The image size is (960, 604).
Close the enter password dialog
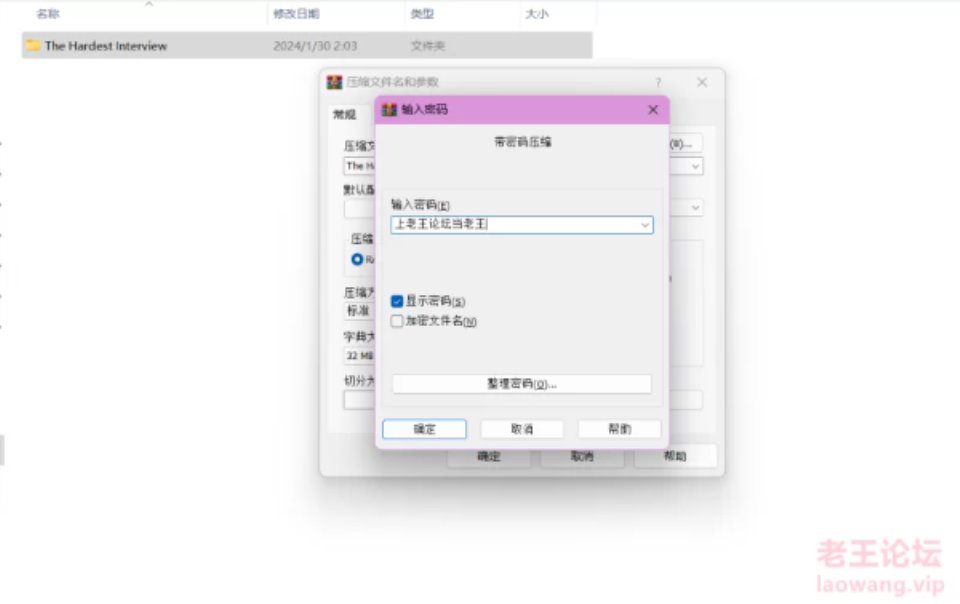tap(652, 110)
